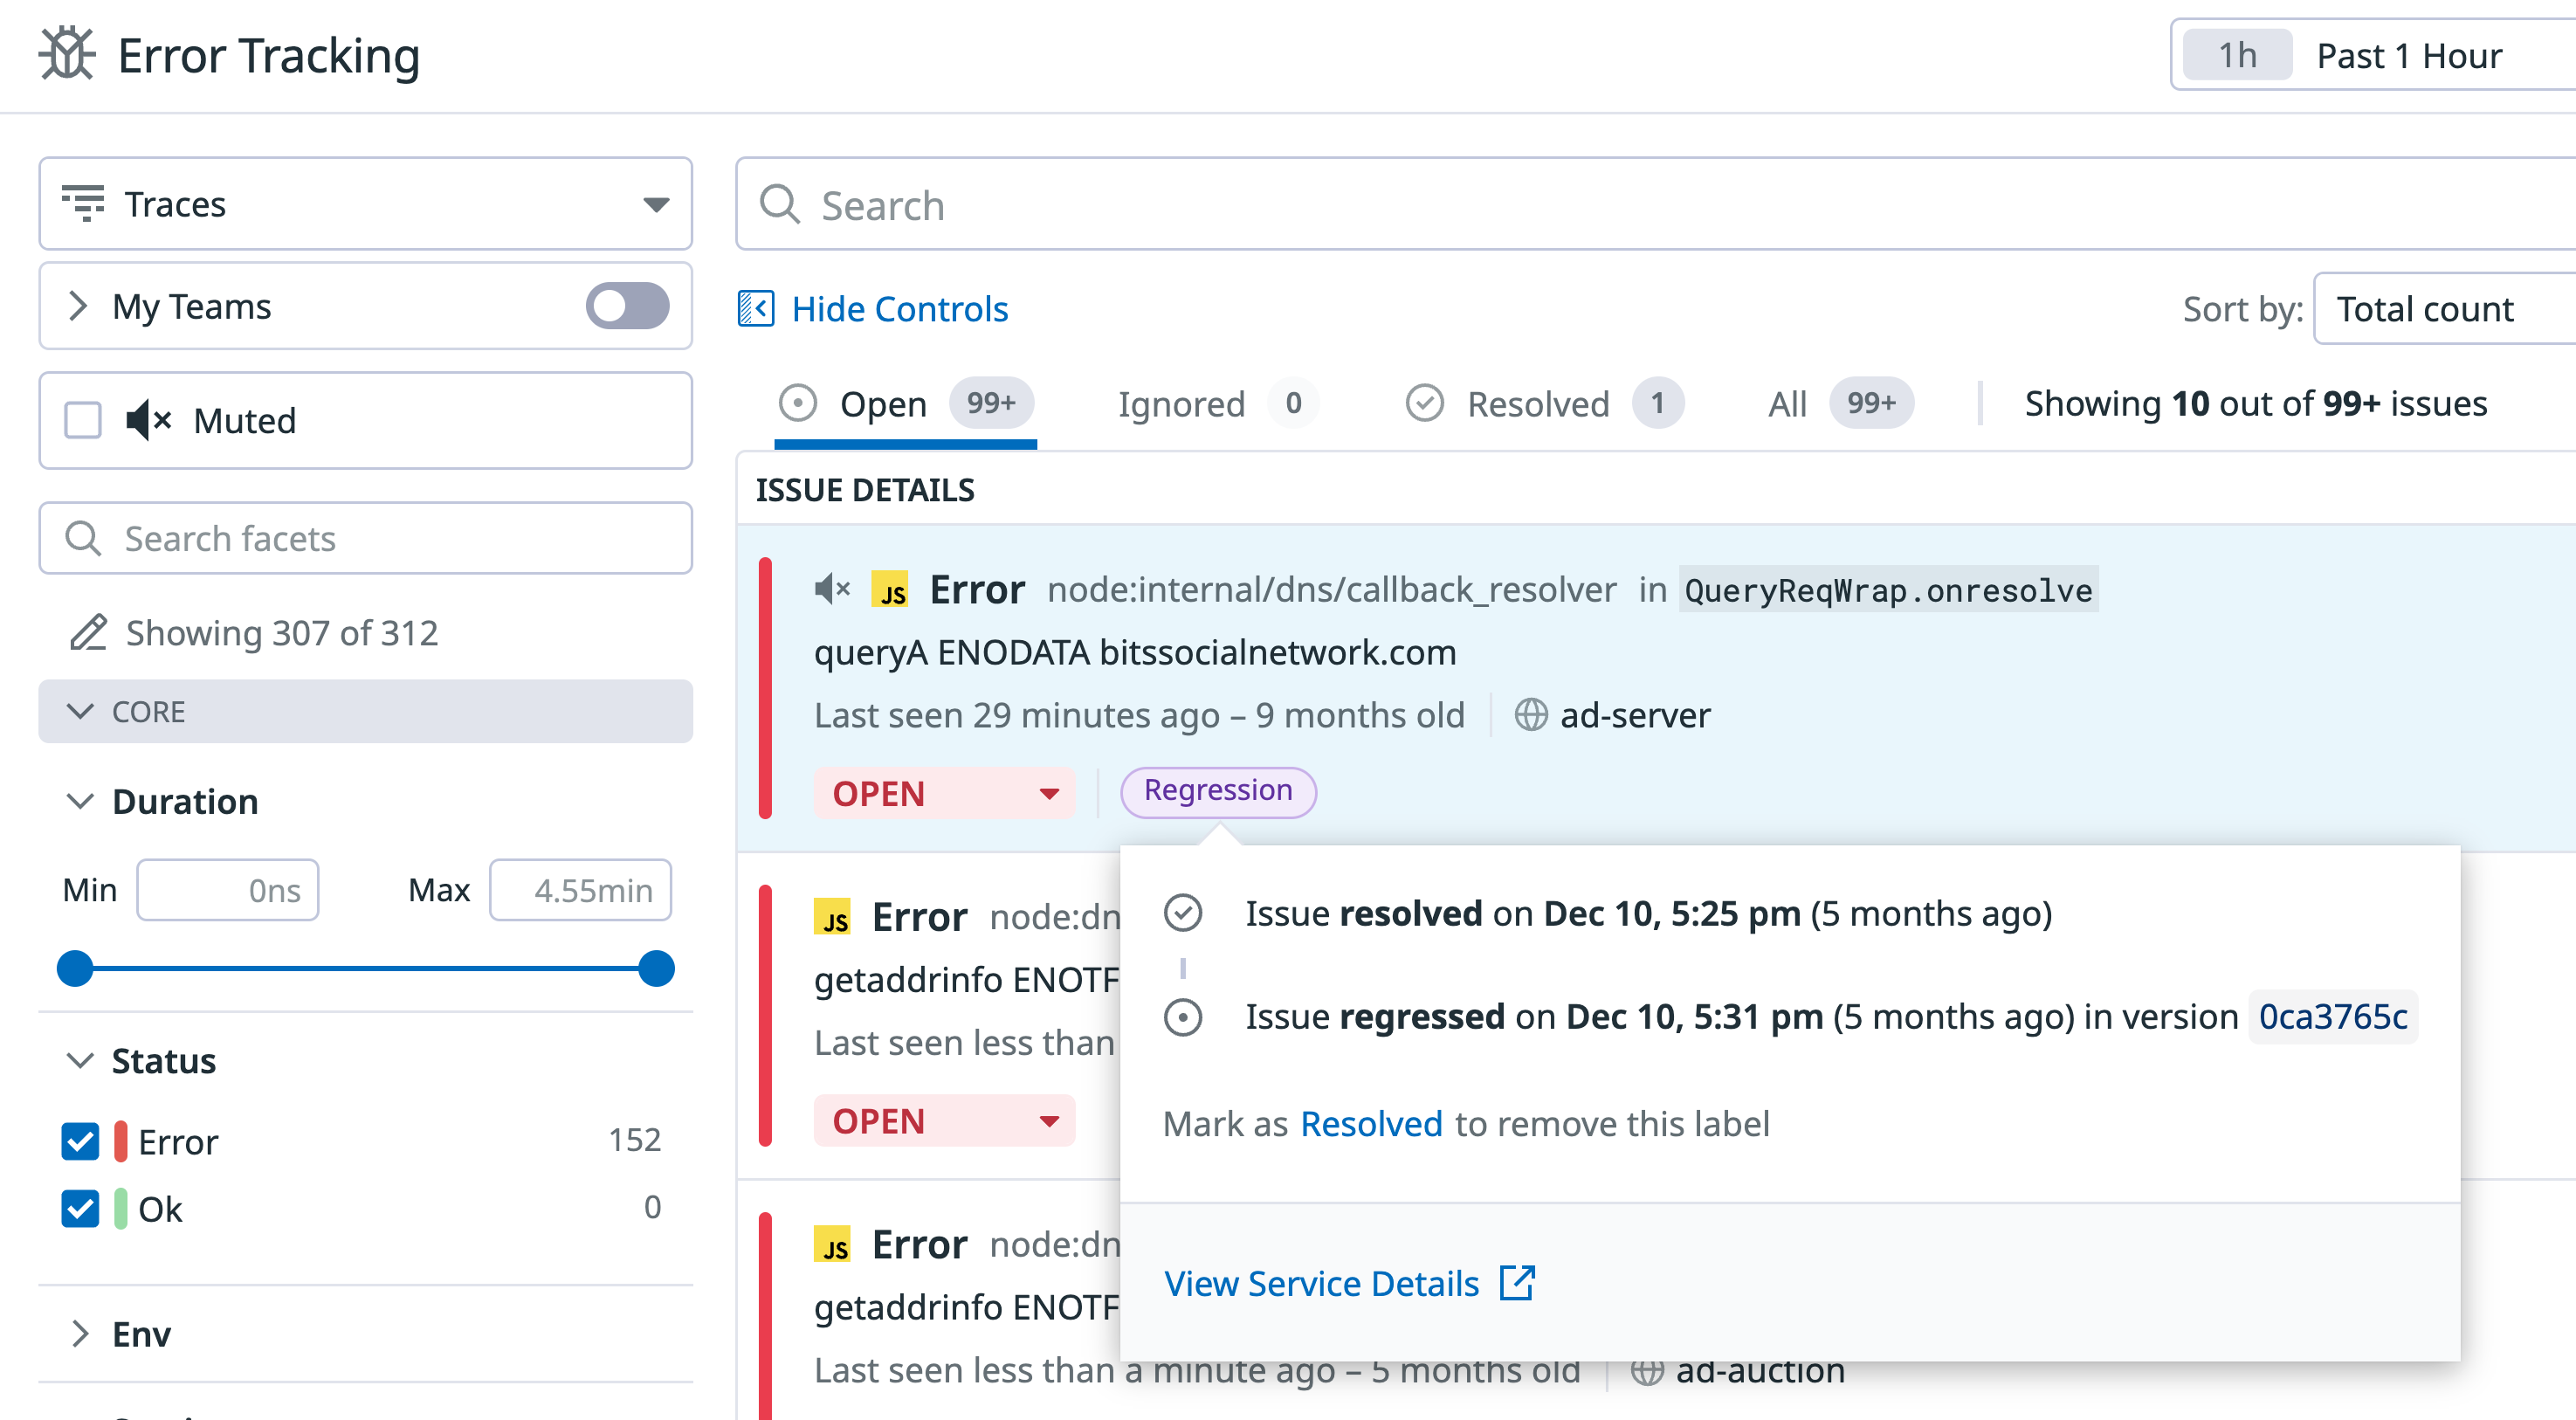
Task: Click the muted speaker icon on first issue
Action: 831,589
